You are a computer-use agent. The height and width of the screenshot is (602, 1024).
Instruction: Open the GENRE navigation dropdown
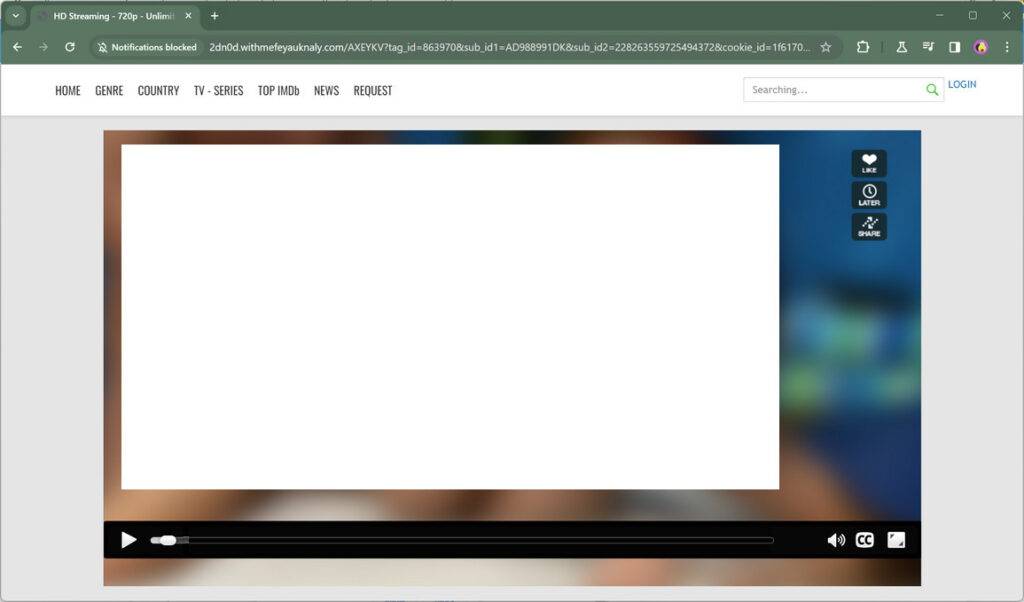(x=108, y=90)
